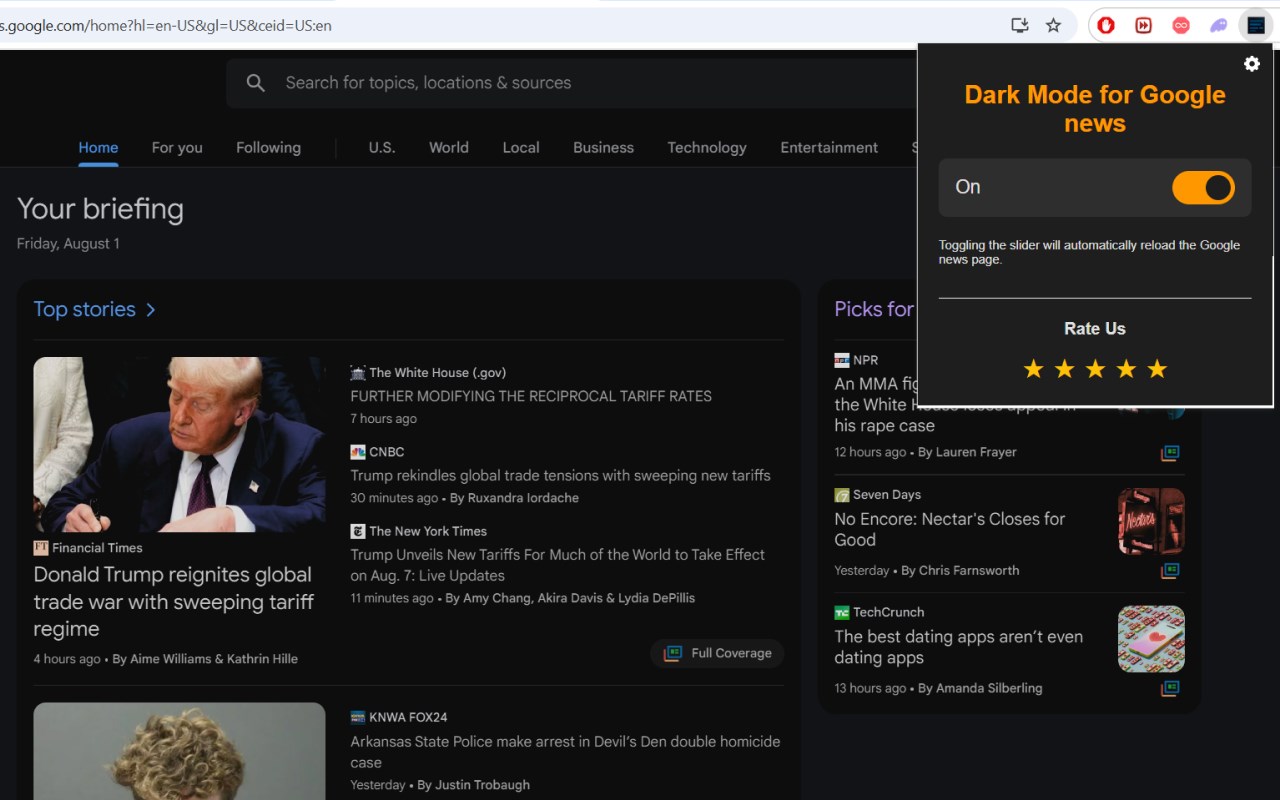The image size is (1280, 800).
Task: Switch to the Technology tab
Action: click(707, 148)
